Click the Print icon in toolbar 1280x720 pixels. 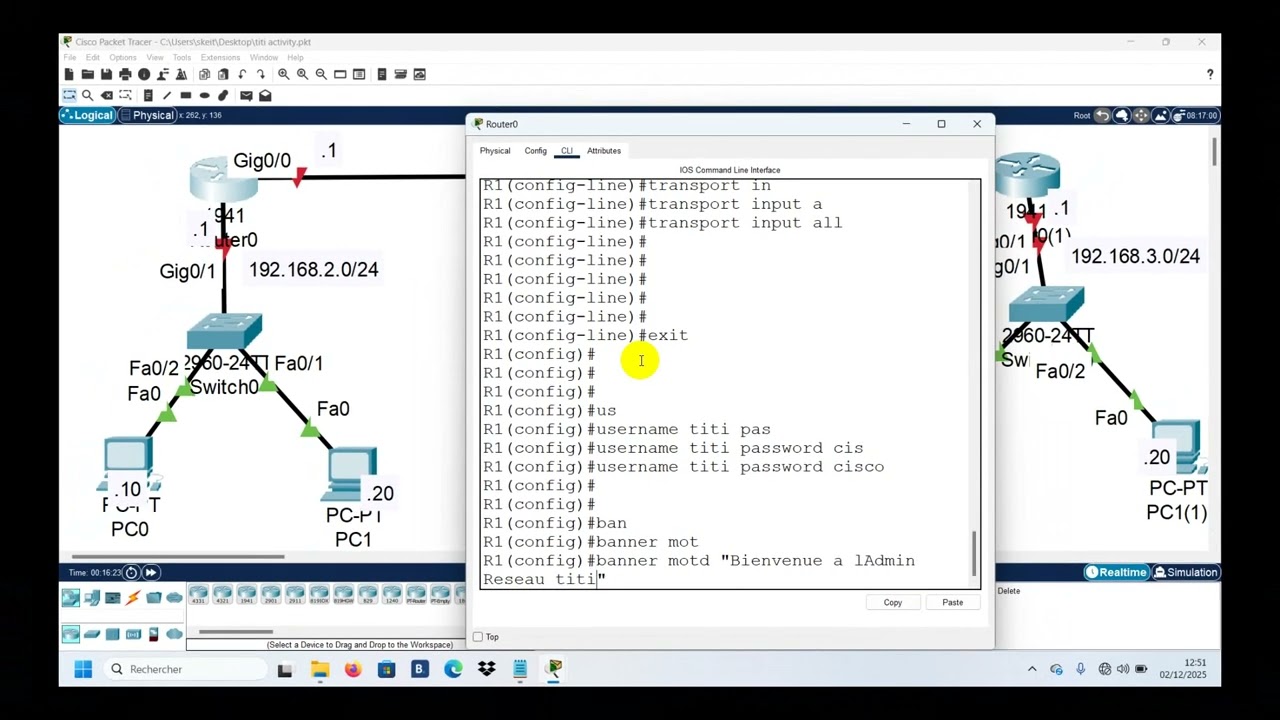125,74
